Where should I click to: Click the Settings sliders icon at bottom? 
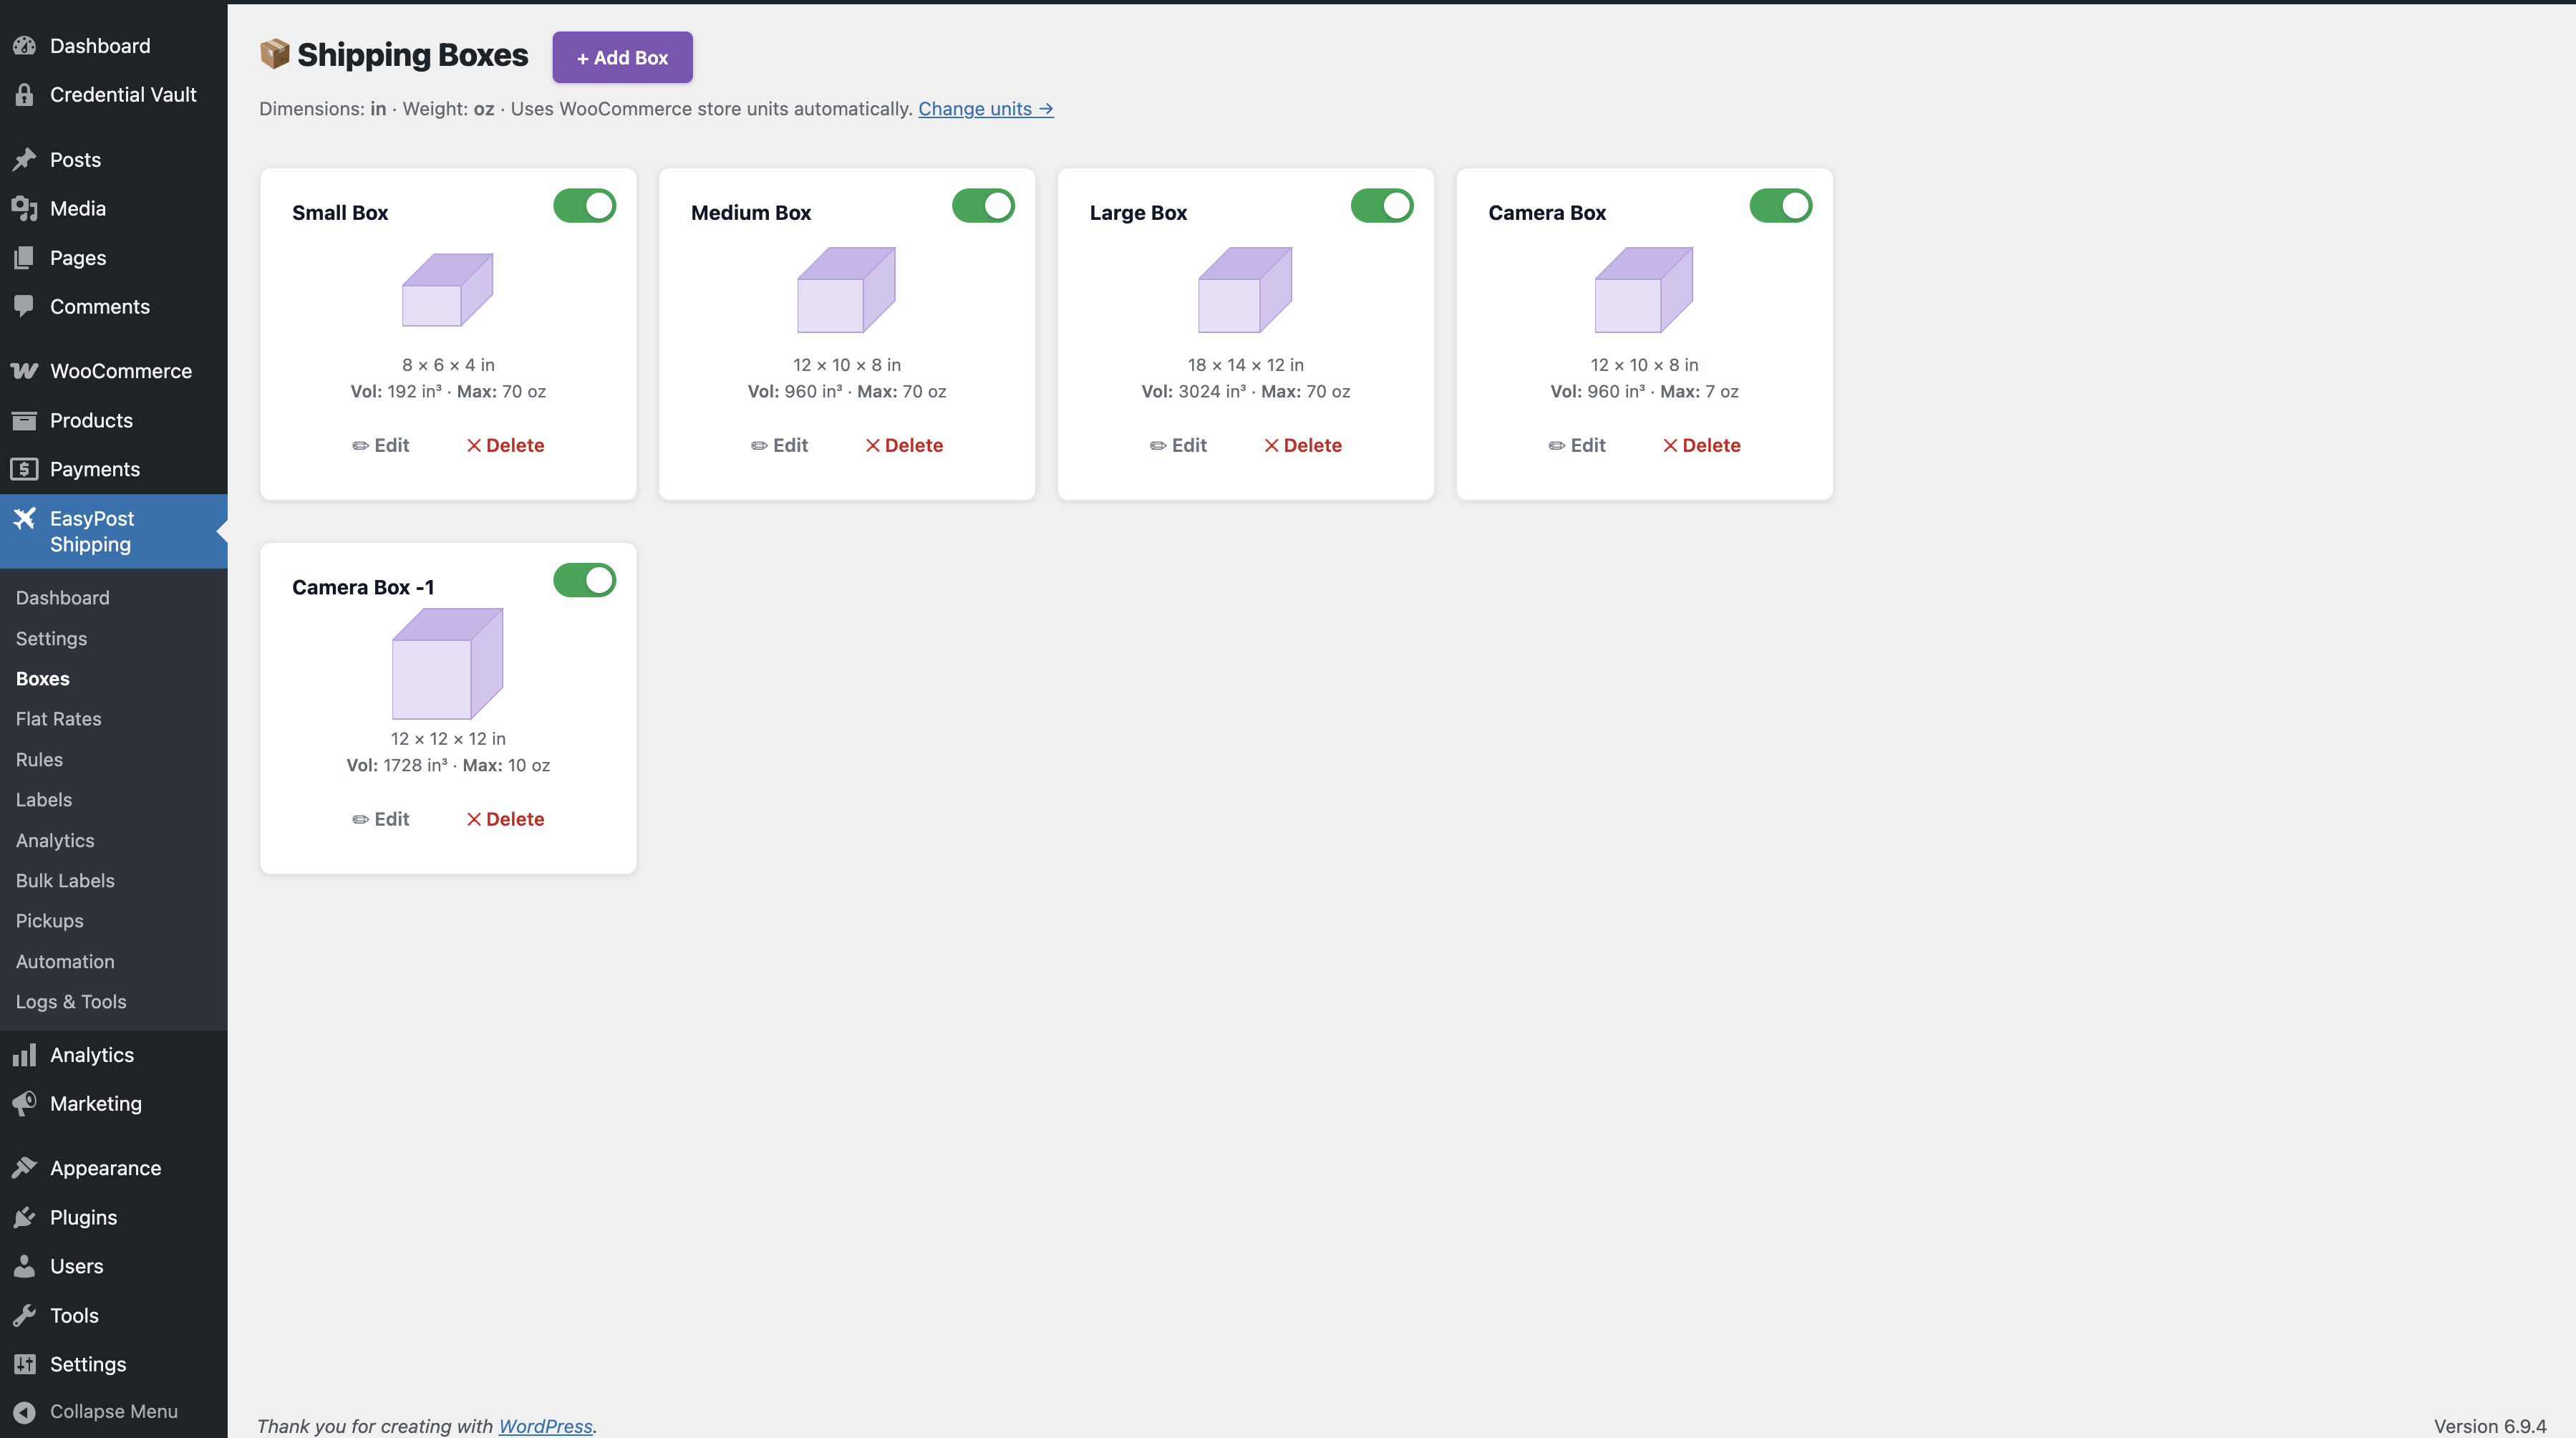click(24, 1365)
